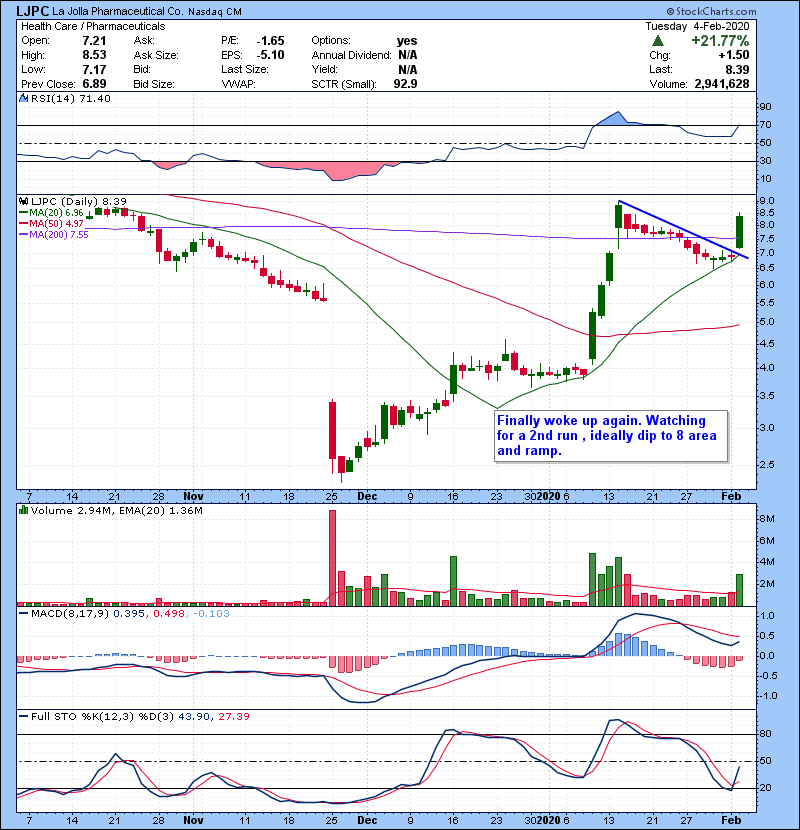The image size is (800, 830).
Task: Select the LJPC ticker symbol in the header
Action: tap(33, 11)
